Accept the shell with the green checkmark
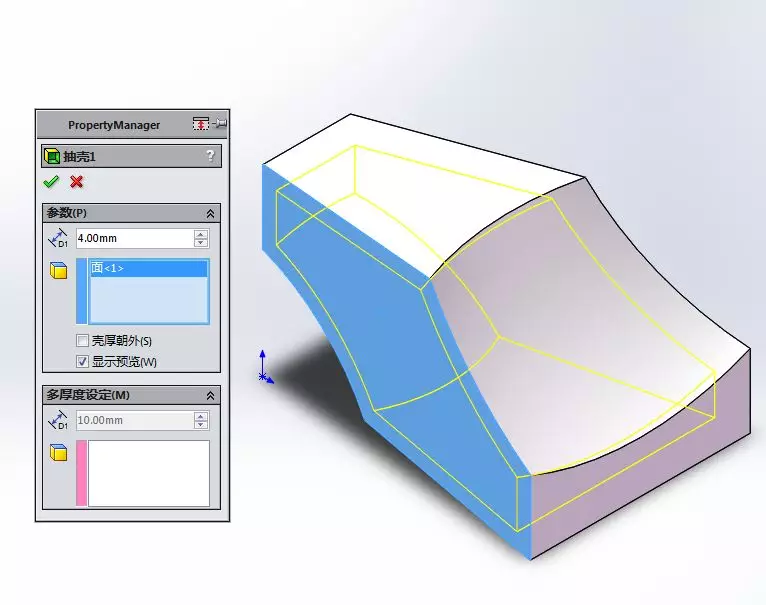 click(x=51, y=182)
